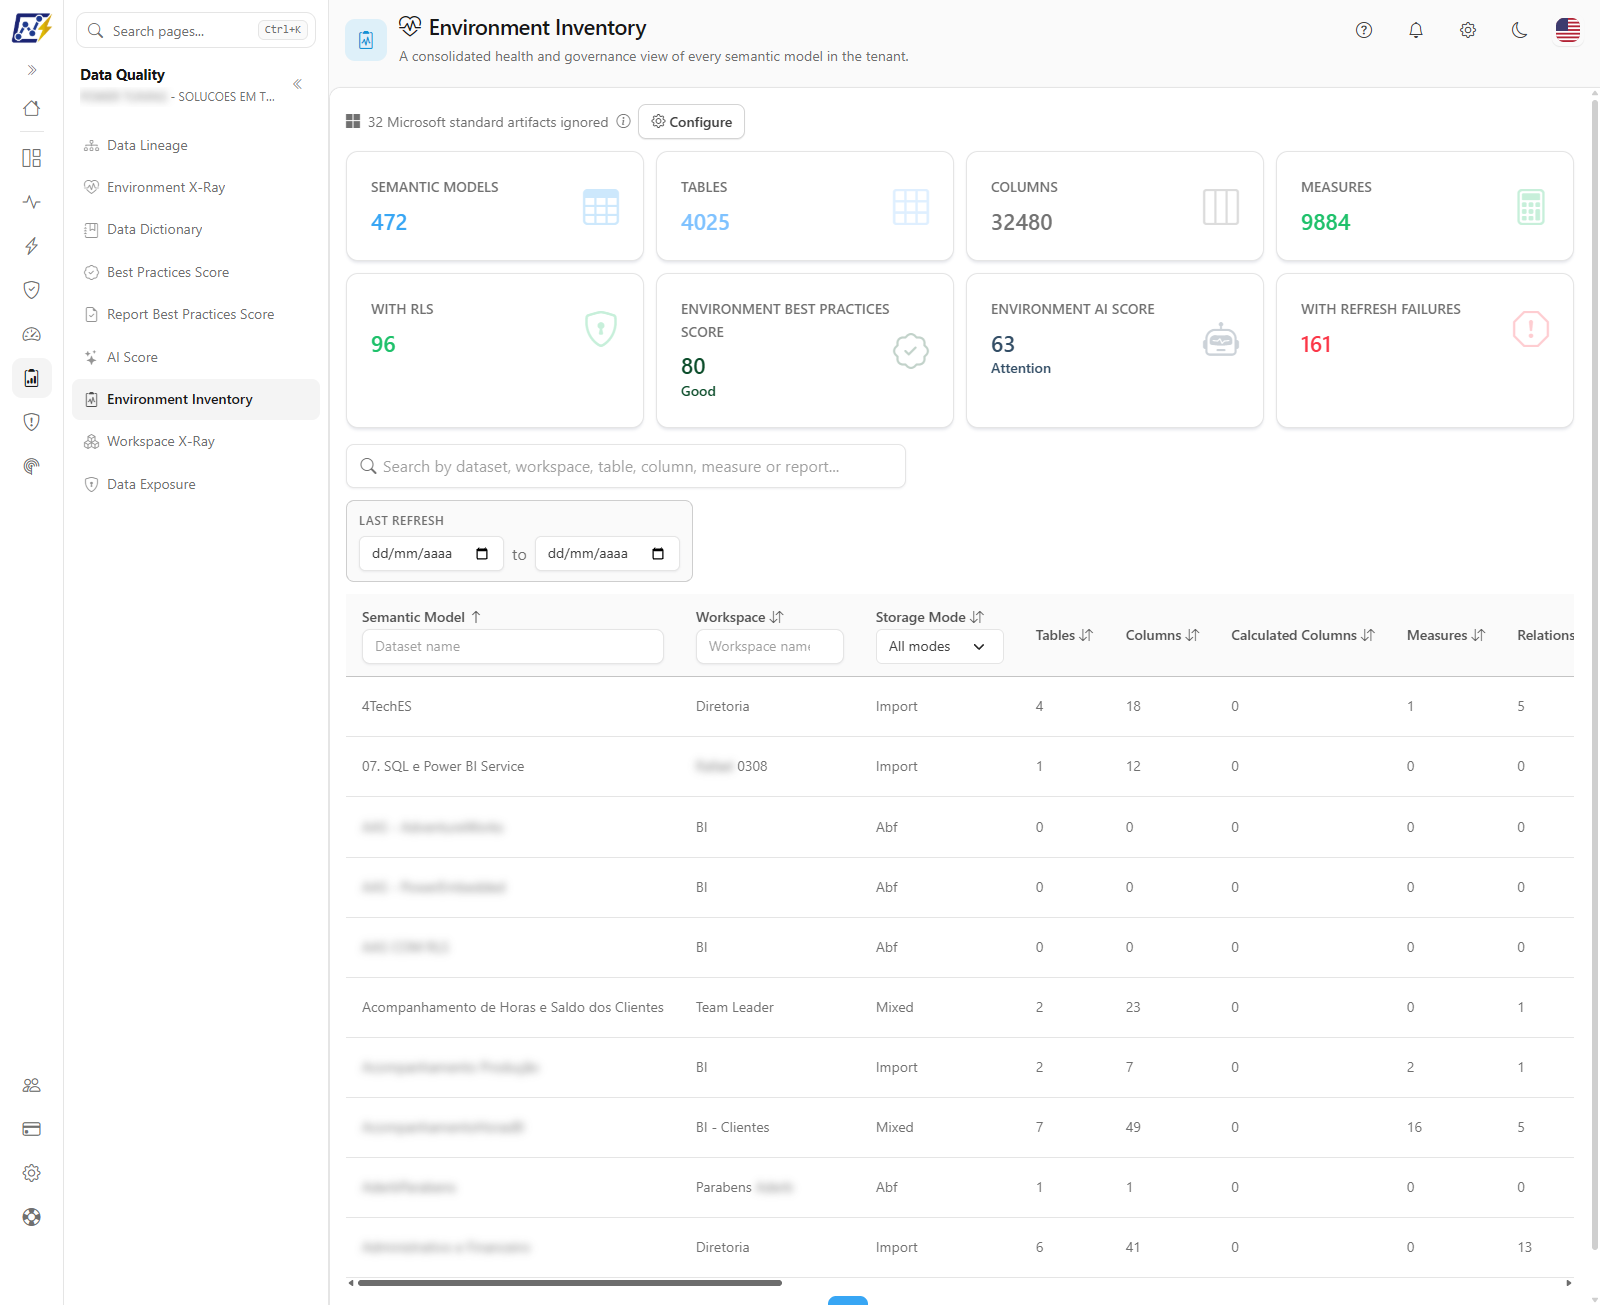Open Workspace X-Ray page
Image resolution: width=1600 pixels, height=1305 pixels.
(x=196, y=441)
